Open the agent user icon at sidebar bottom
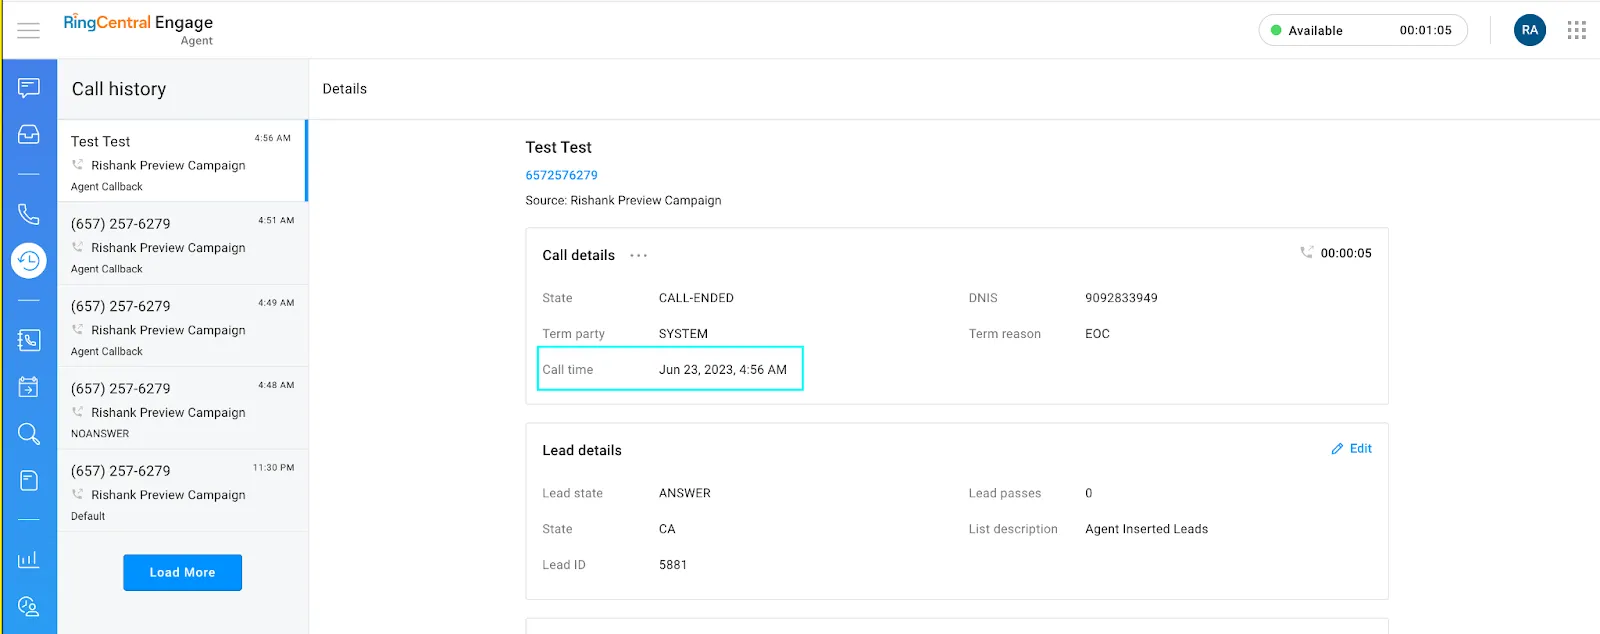Image resolution: width=1600 pixels, height=634 pixels. pyautogui.click(x=29, y=606)
